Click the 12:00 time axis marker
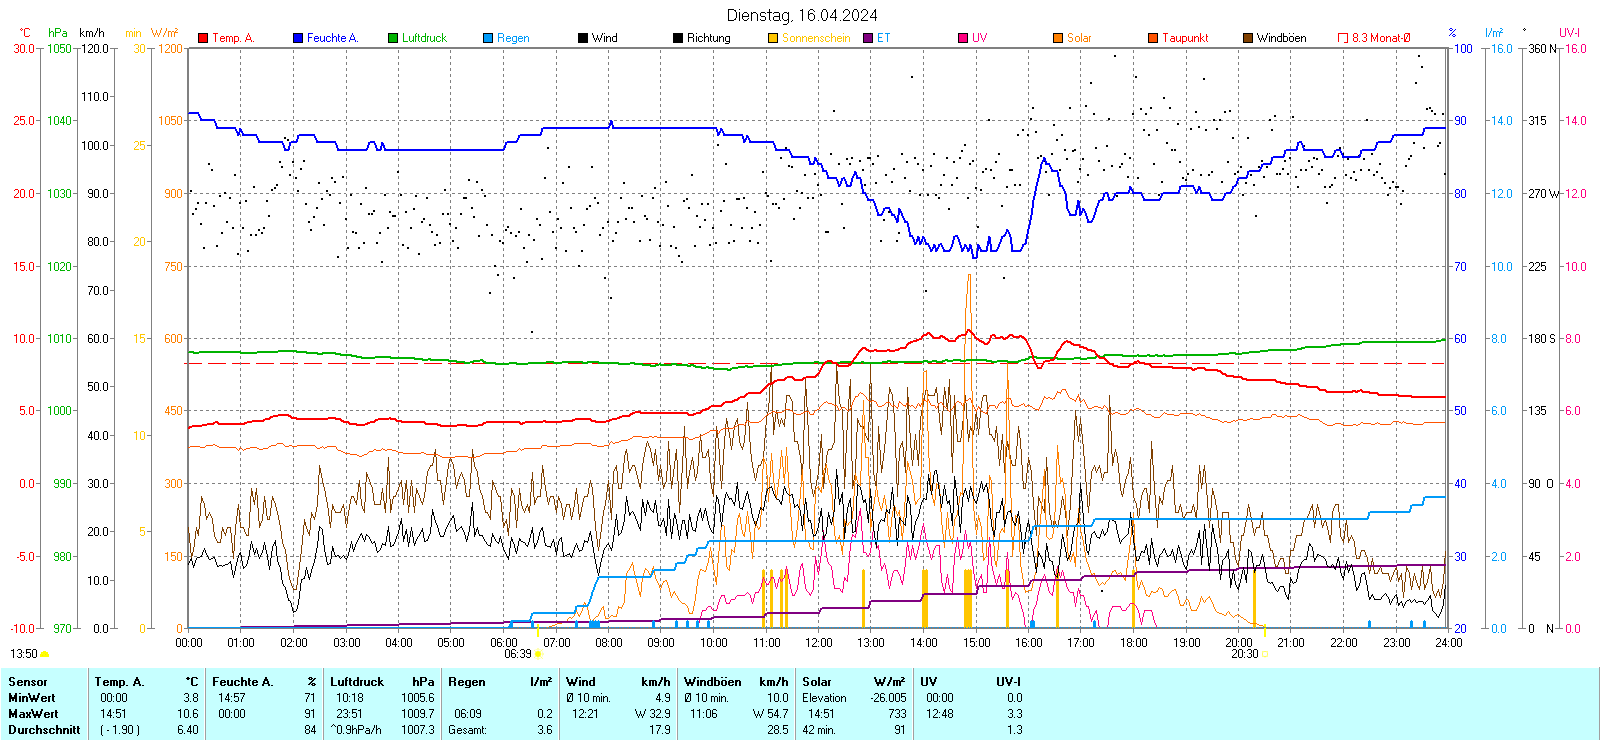 click(x=819, y=642)
